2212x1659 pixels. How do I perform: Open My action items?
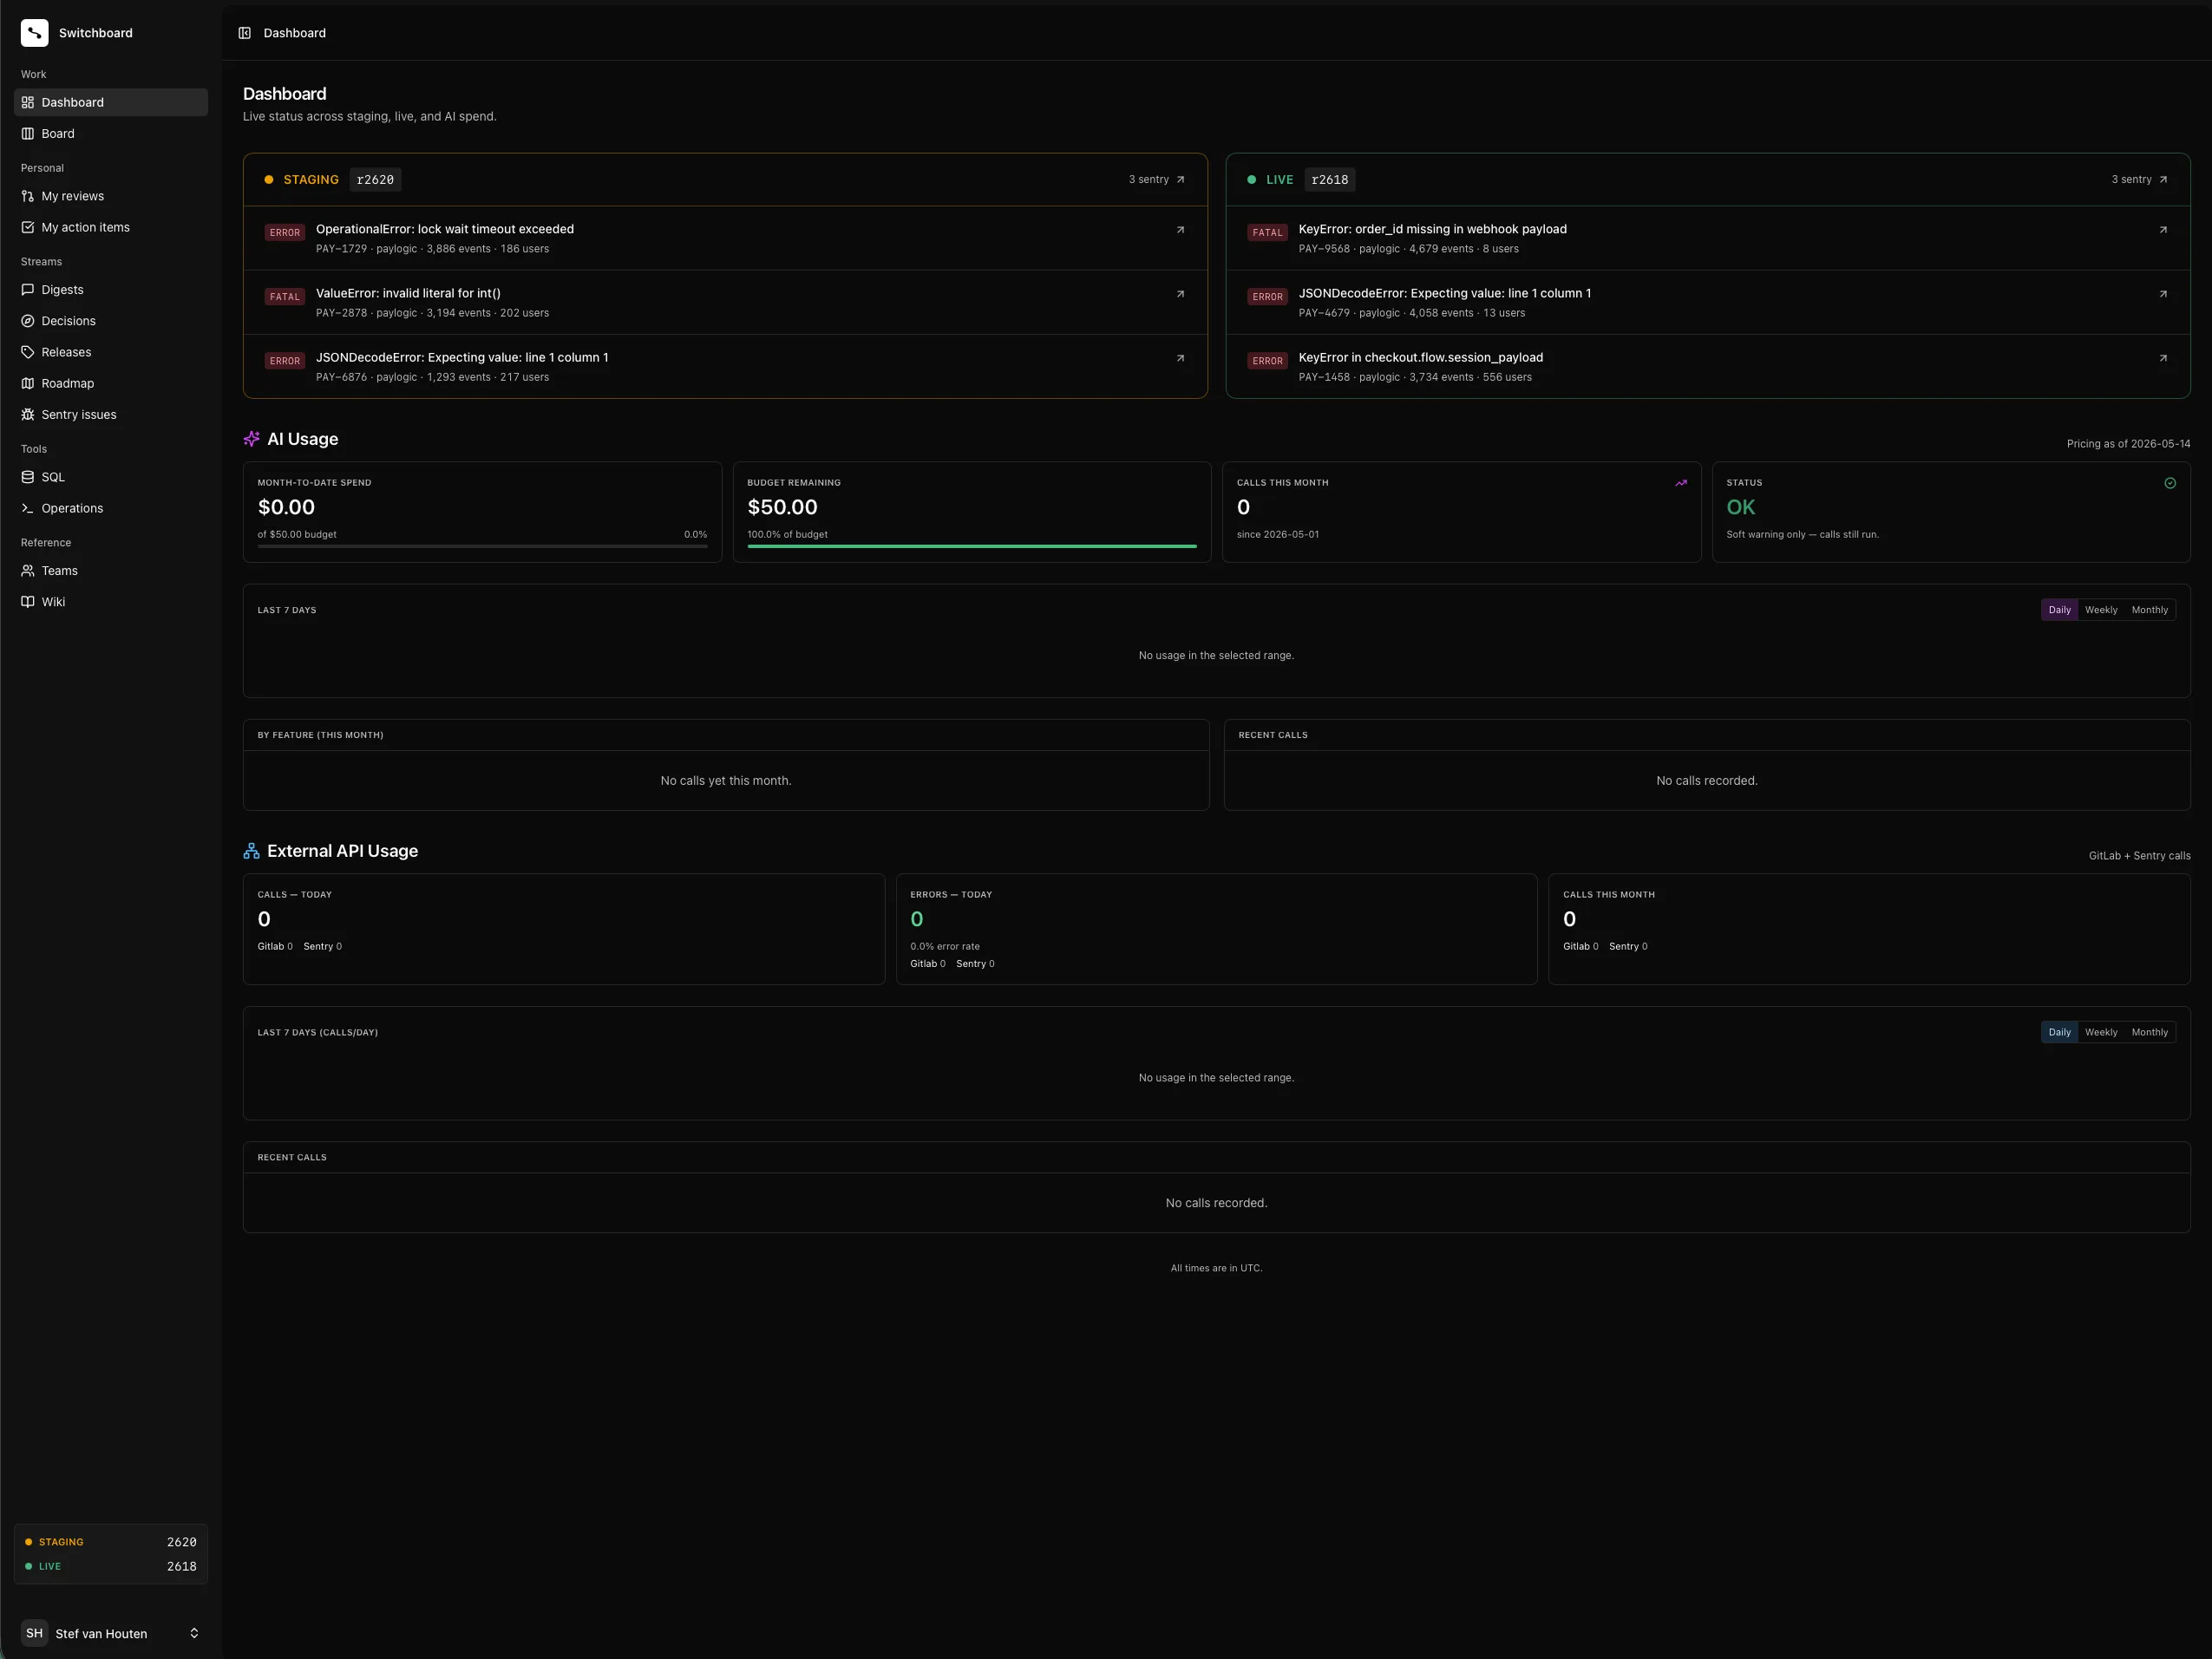(111, 227)
